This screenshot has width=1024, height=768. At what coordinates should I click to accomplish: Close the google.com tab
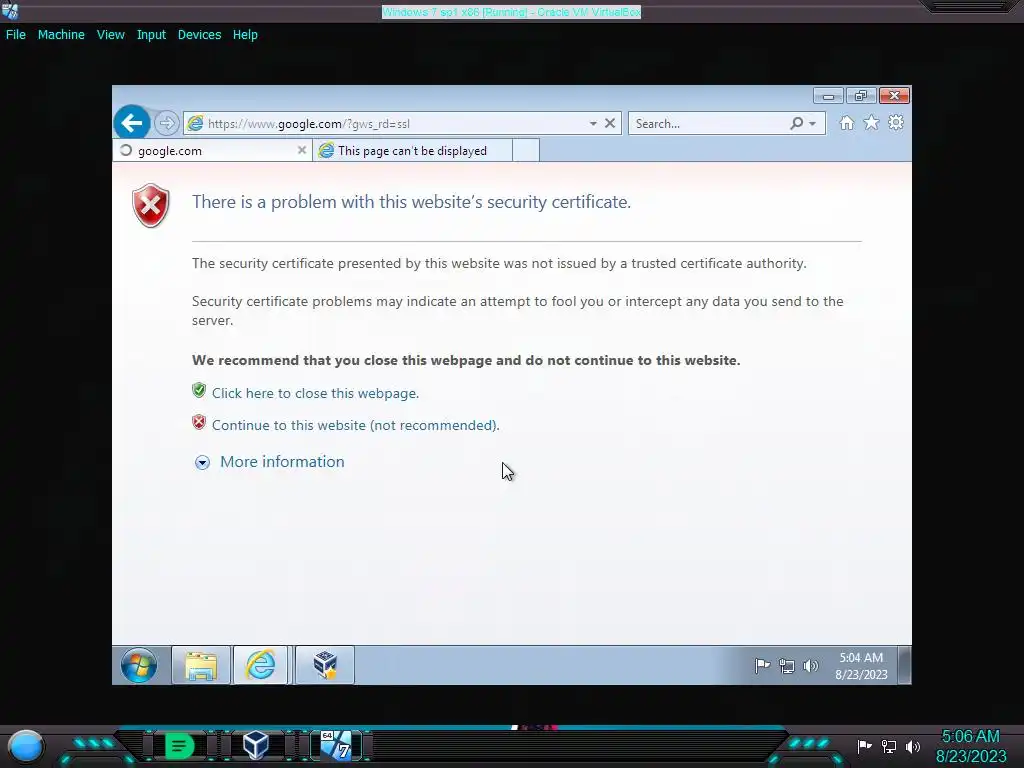point(302,150)
